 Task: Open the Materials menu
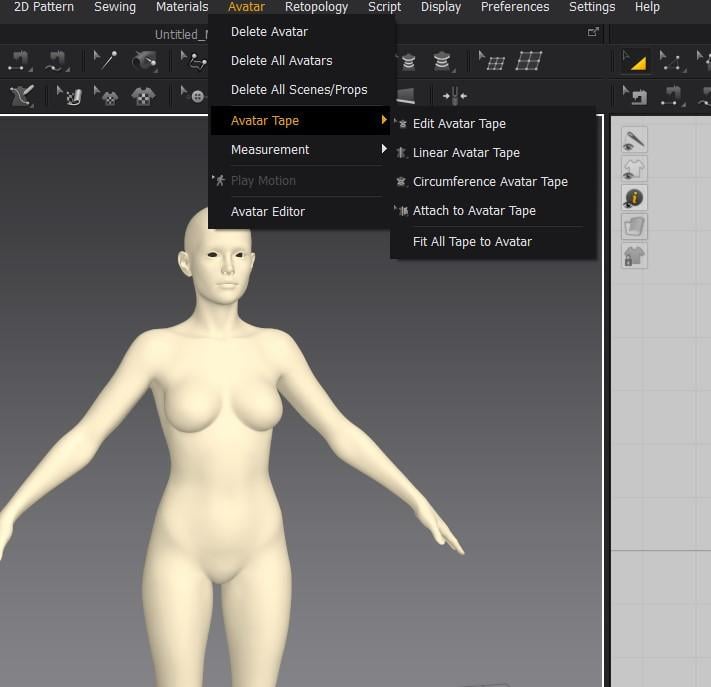[181, 7]
